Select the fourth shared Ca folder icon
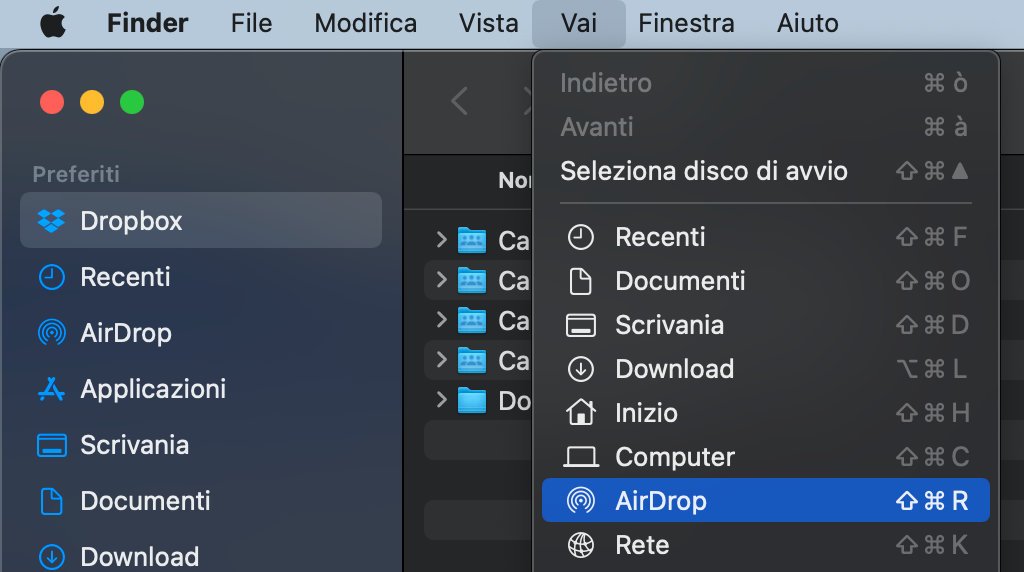This screenshot has width=1024, height=572. (x=472, y=360)
